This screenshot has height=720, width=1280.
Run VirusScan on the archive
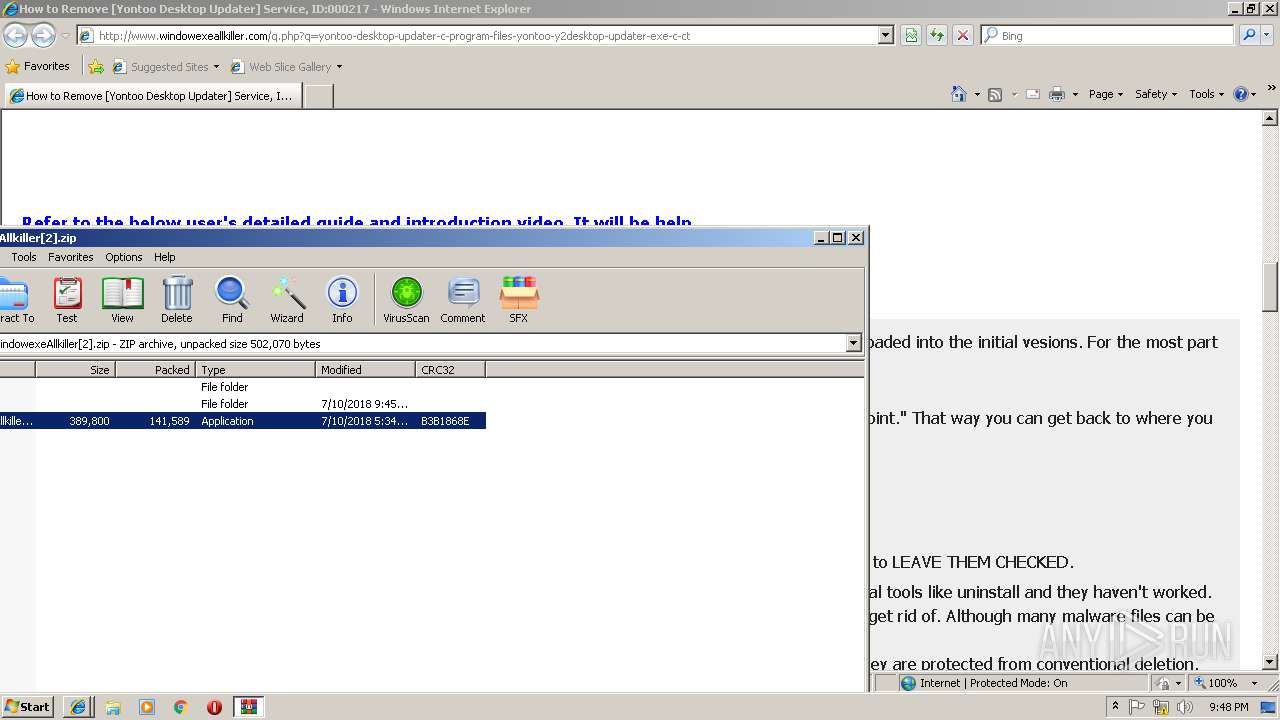click(406, 300)
